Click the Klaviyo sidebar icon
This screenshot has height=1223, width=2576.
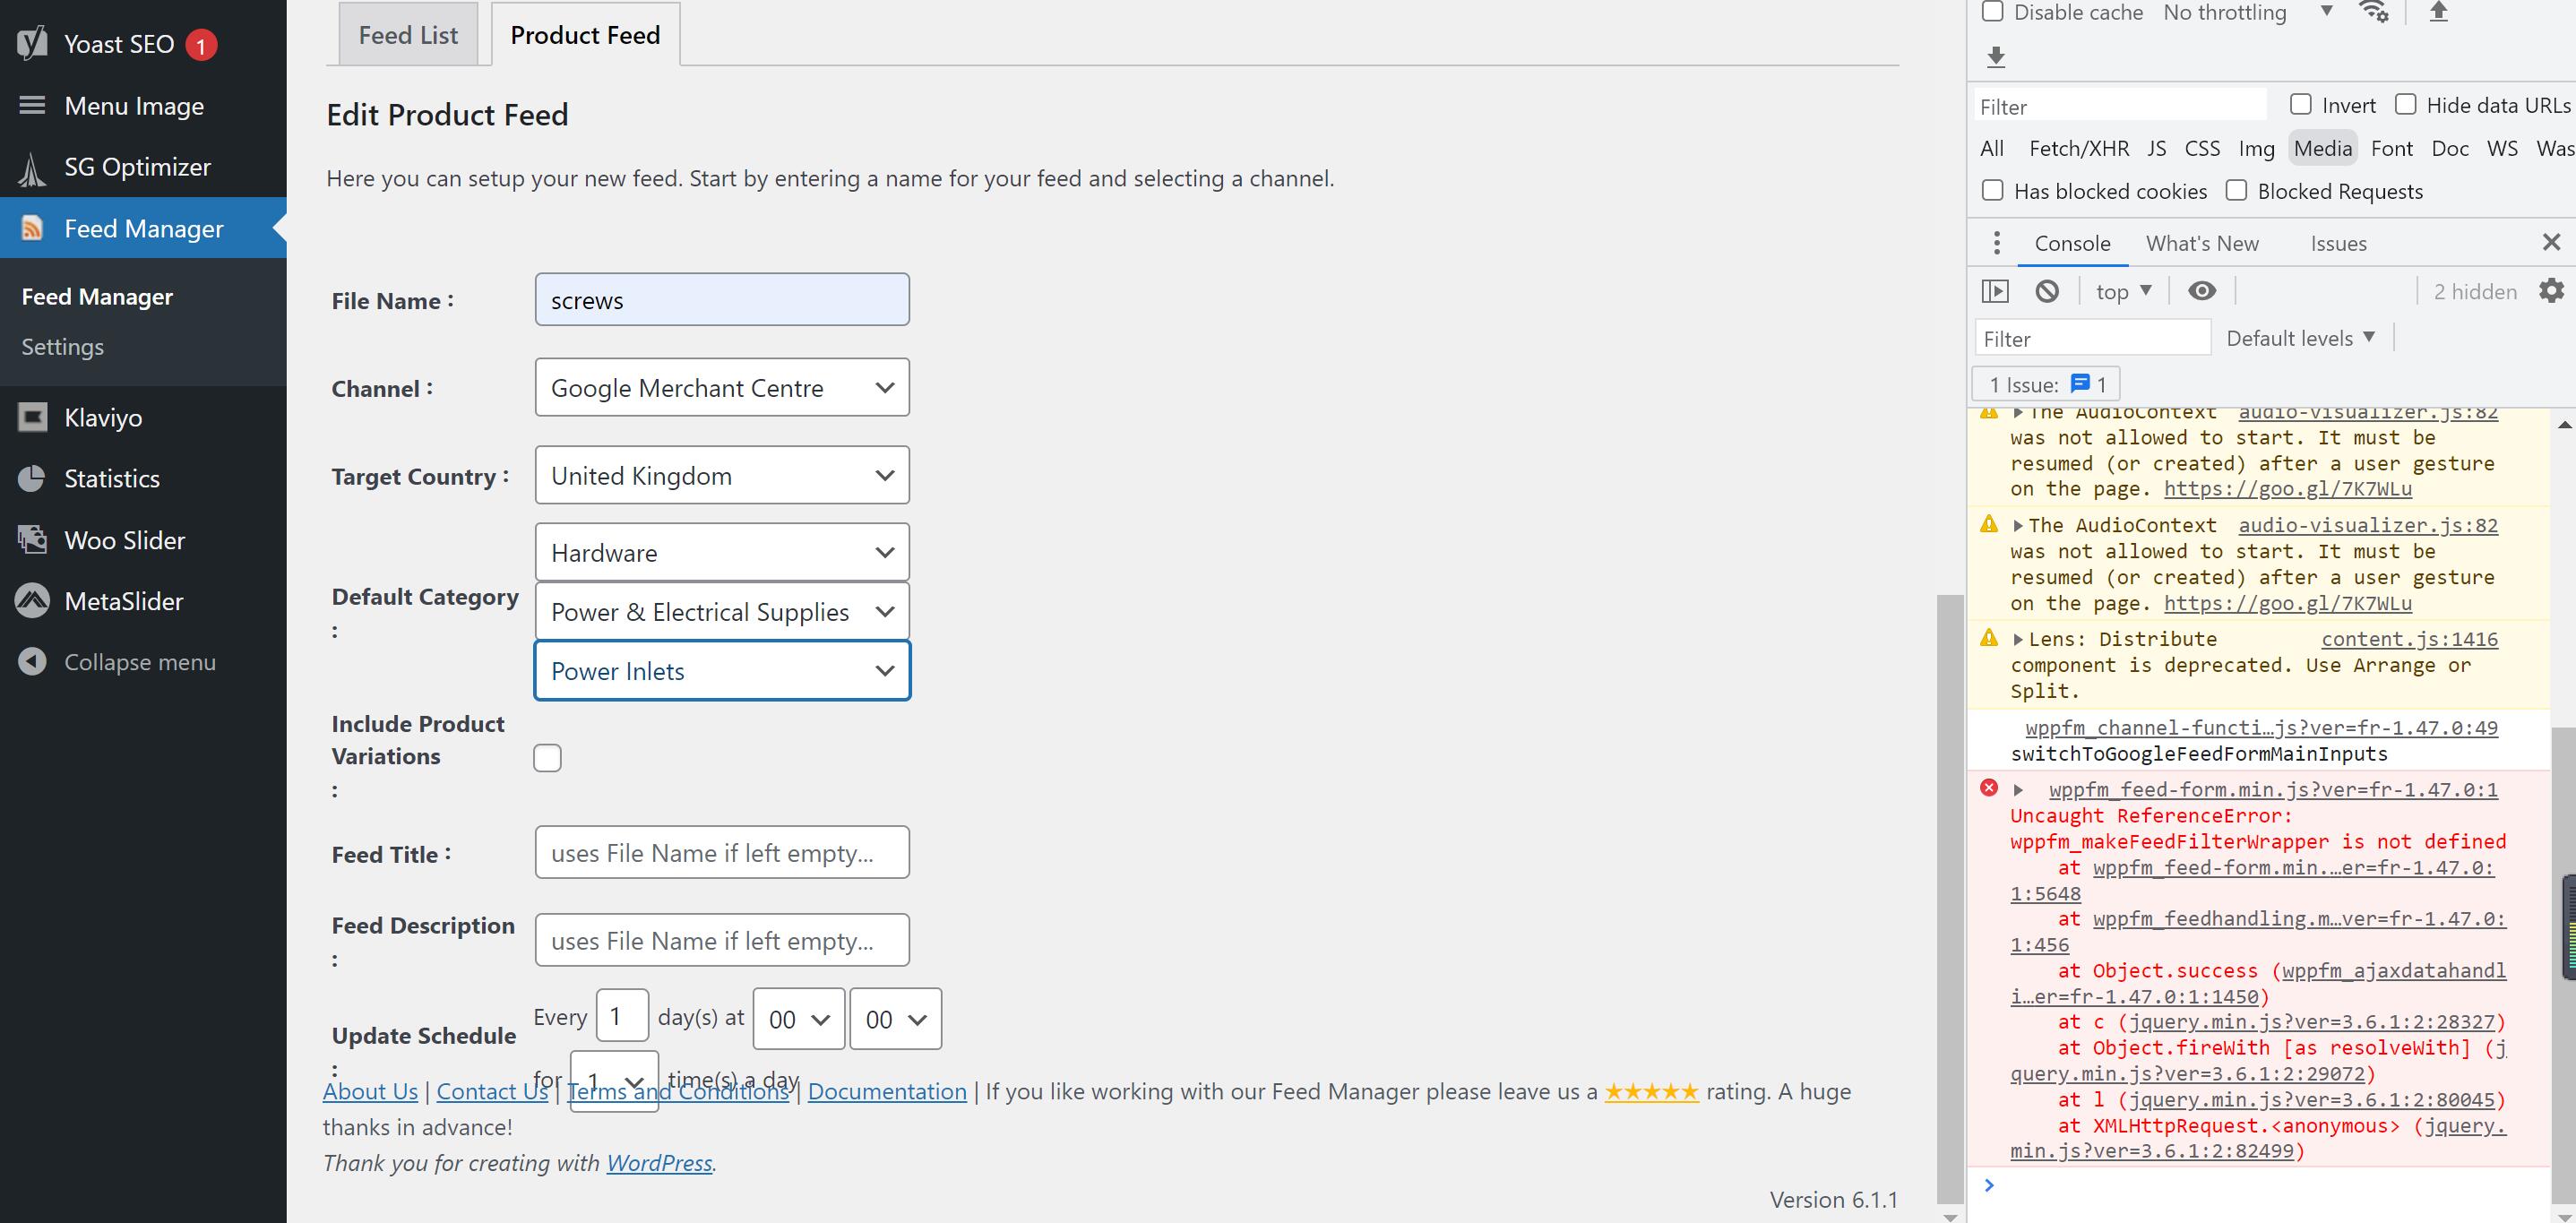[x=32, y=417]
